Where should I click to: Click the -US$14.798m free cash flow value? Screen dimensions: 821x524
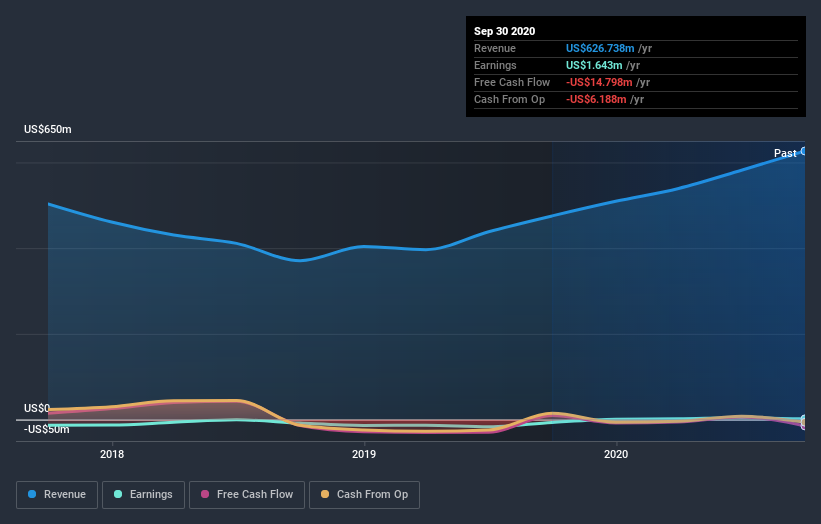(x=600, y=82)
